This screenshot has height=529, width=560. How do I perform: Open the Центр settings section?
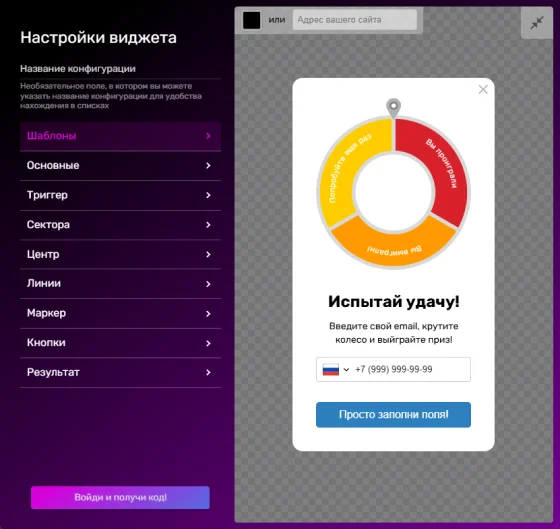pos(120,254)
